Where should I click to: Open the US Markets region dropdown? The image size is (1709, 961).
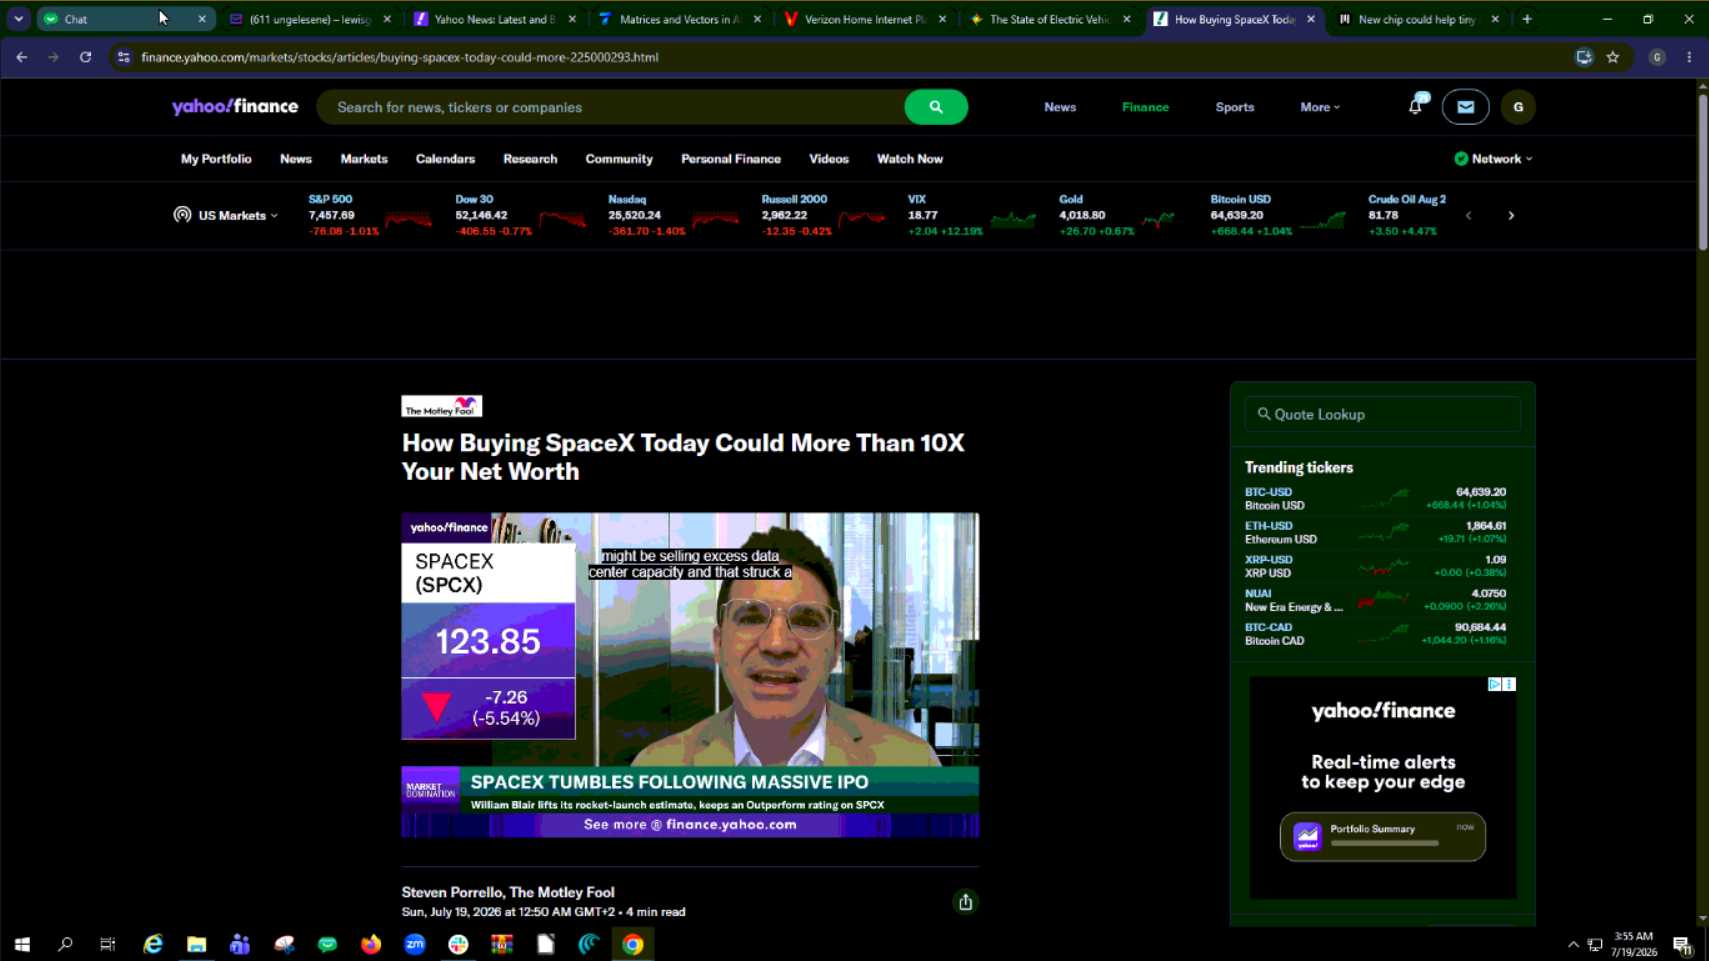coord(226,215)
